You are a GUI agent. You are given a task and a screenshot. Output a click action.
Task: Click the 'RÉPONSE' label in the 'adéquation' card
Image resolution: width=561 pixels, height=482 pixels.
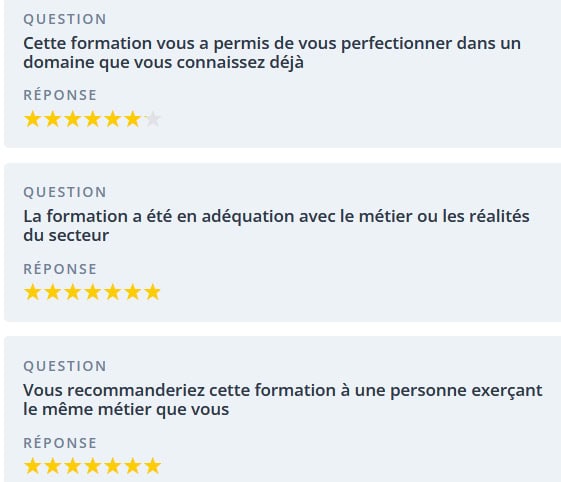click(x=60, y=269)
